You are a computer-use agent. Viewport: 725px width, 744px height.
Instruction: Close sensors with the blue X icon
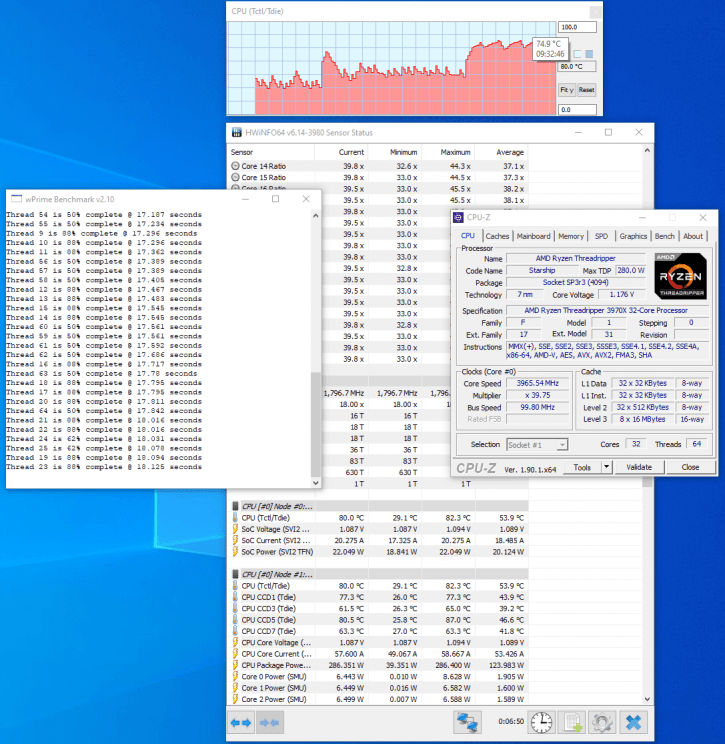pyautogui.click(x=633, y=721)
